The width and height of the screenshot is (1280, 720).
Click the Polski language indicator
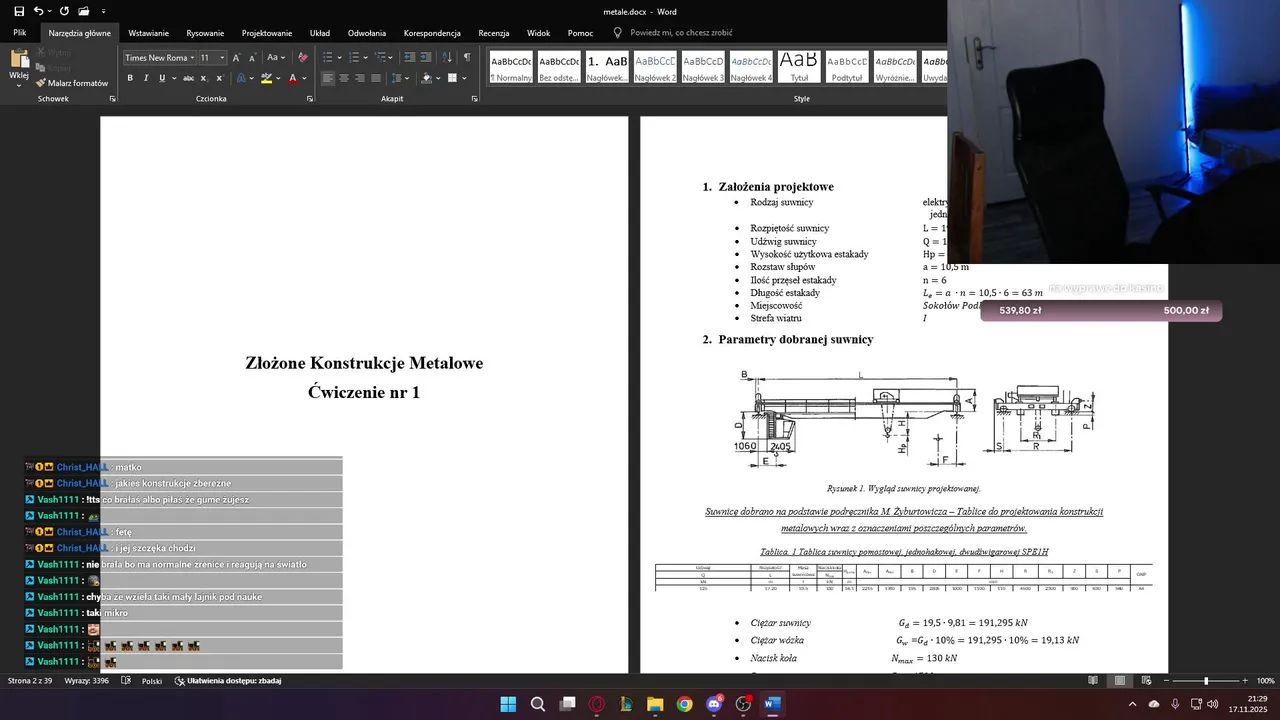pos(152,681)
